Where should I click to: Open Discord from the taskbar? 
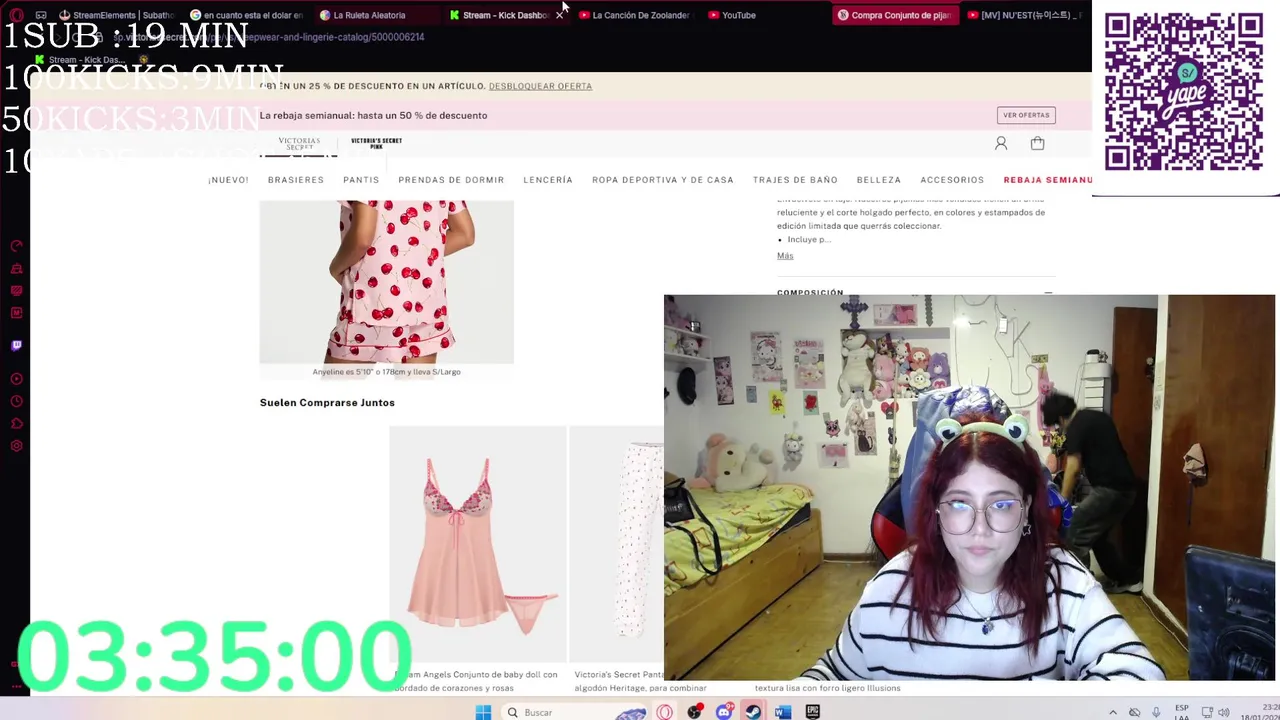723,712
